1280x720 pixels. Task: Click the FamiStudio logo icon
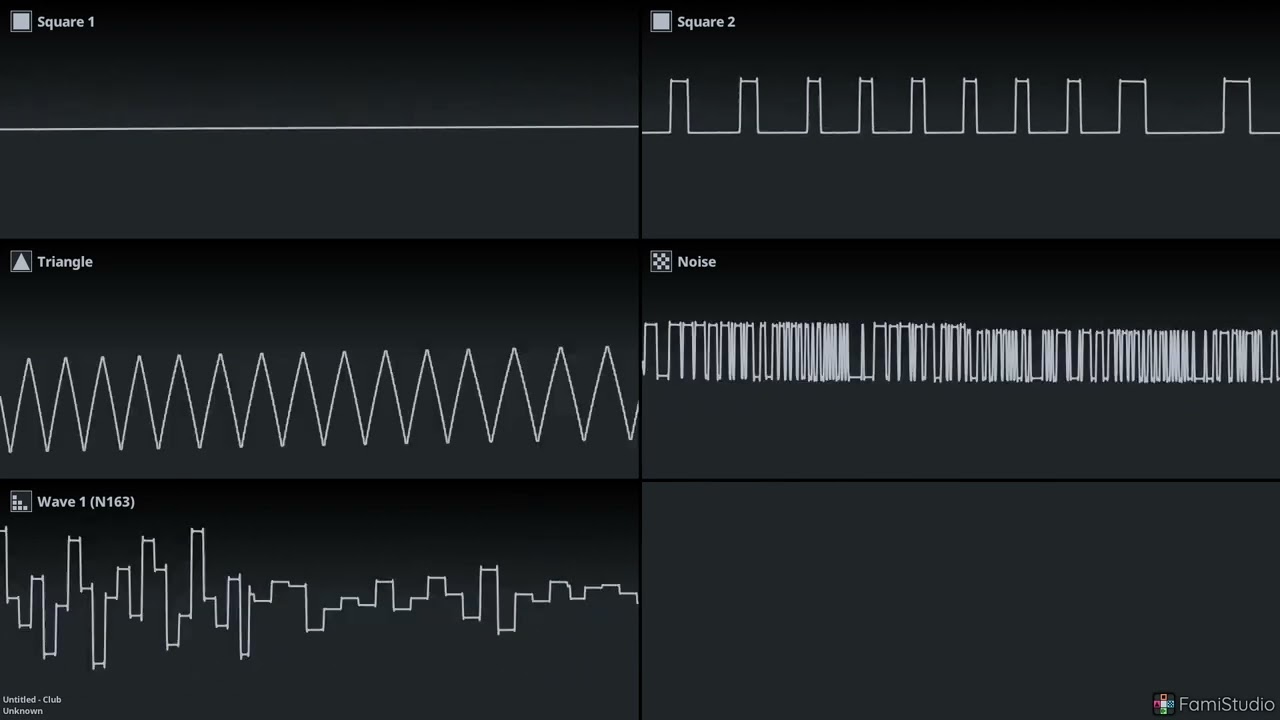pos(1163,704)
